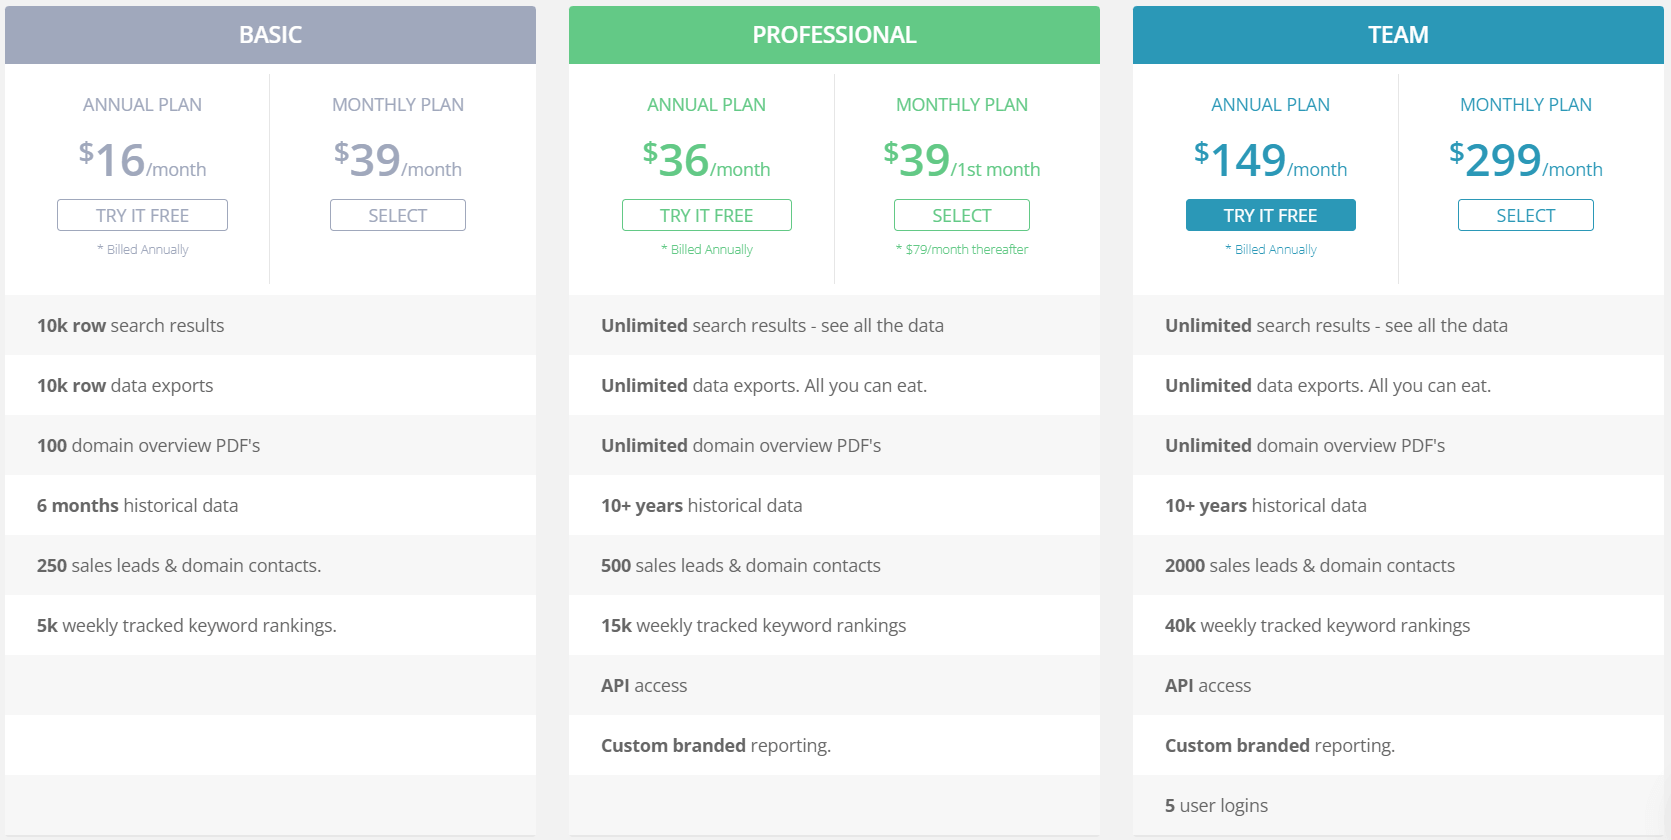1671x840 pixels.
Task: Click the $16/month Basic annual price
Action: 142,160
